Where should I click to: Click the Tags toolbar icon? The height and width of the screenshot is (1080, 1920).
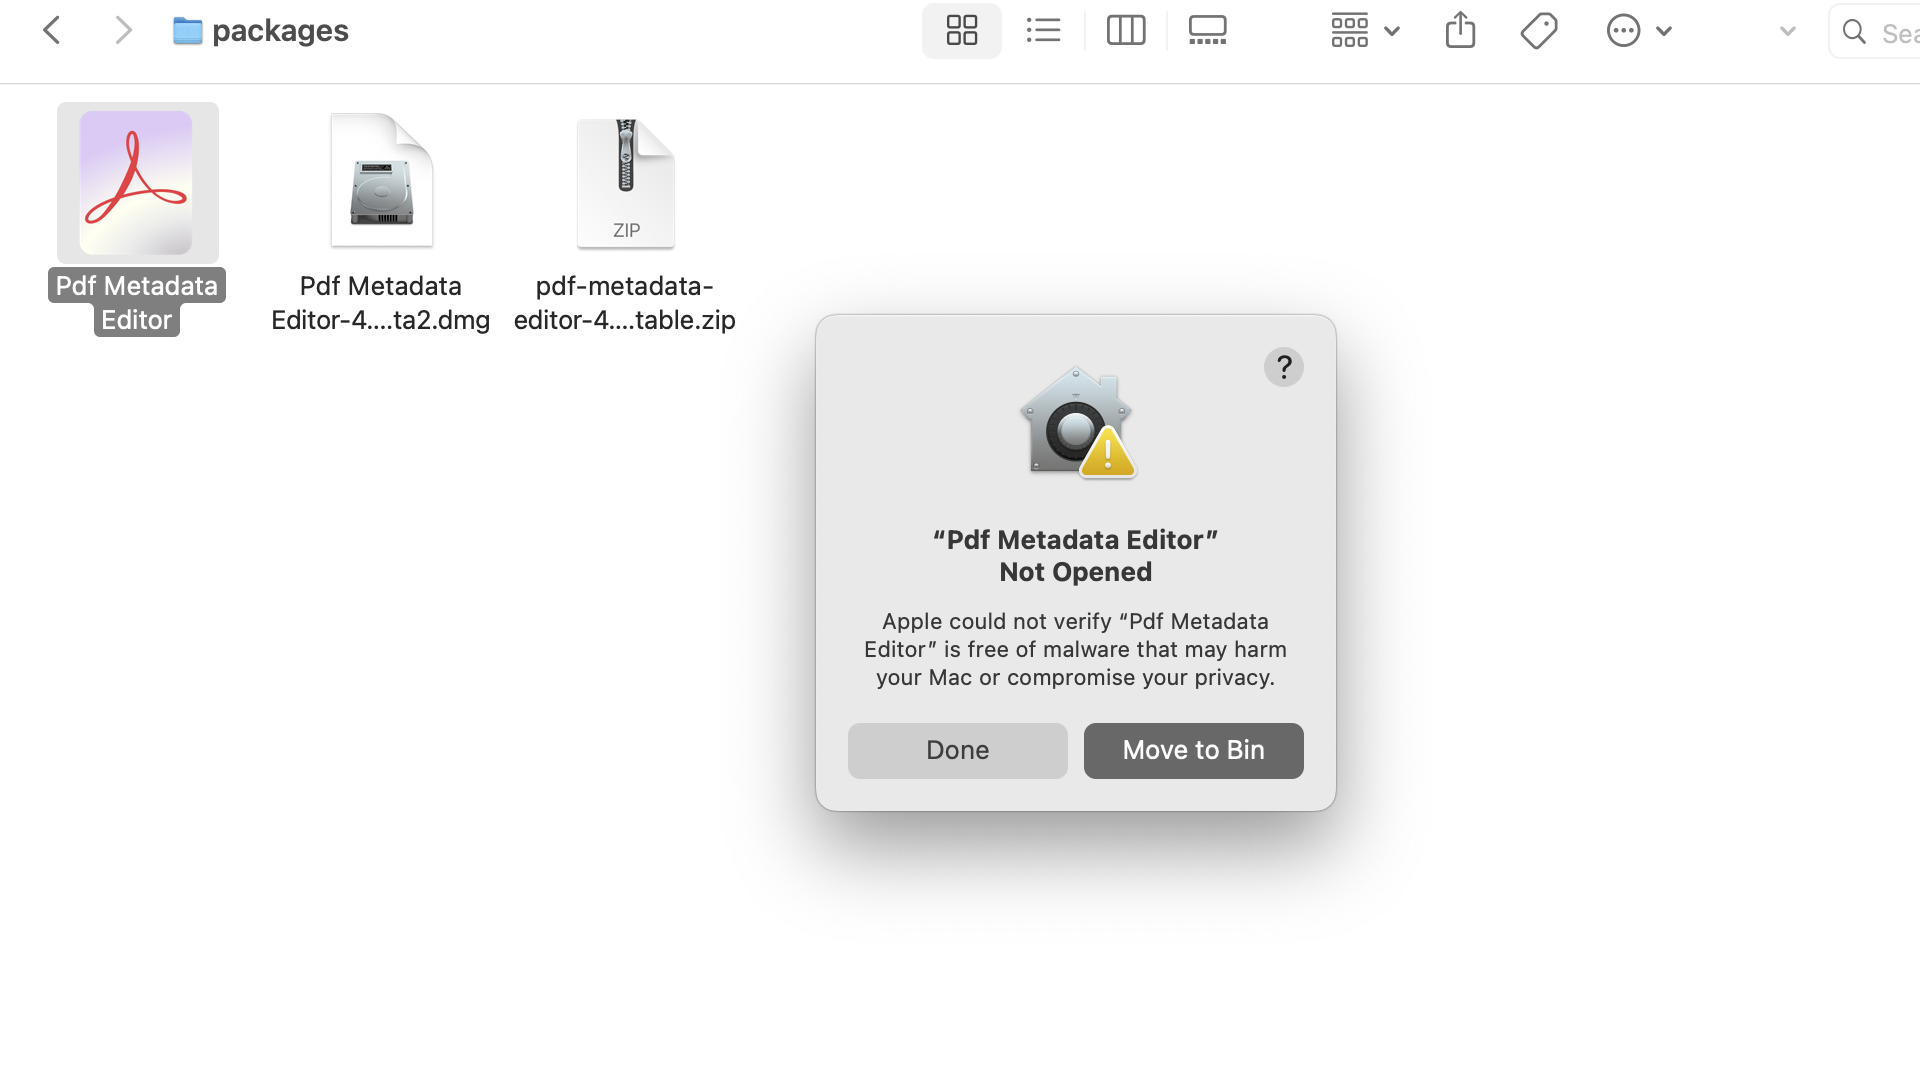point(1538,31)
